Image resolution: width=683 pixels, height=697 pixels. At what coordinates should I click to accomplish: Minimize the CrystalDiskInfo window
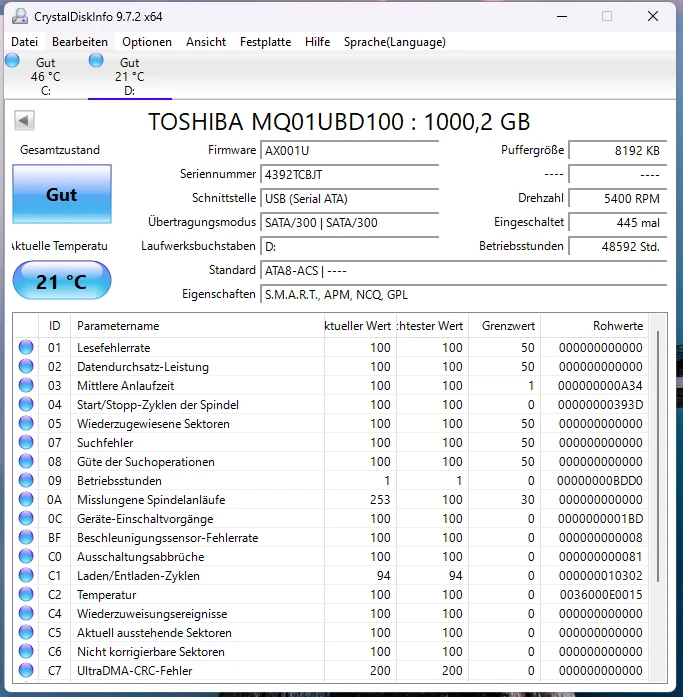point(562,16)
